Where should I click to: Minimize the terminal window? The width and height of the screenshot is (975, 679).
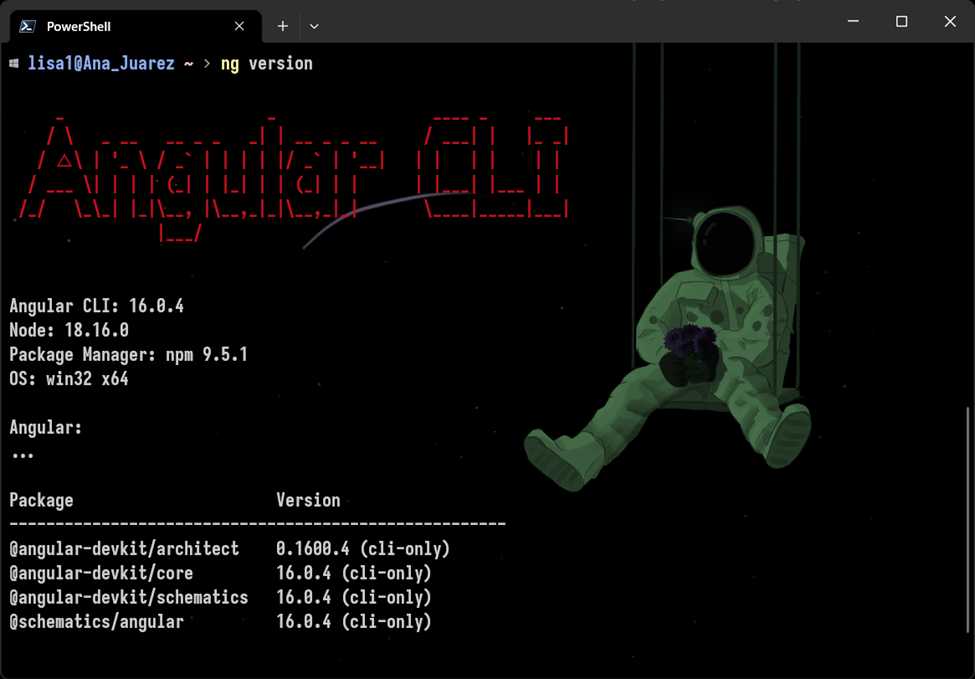click(853, 21)
